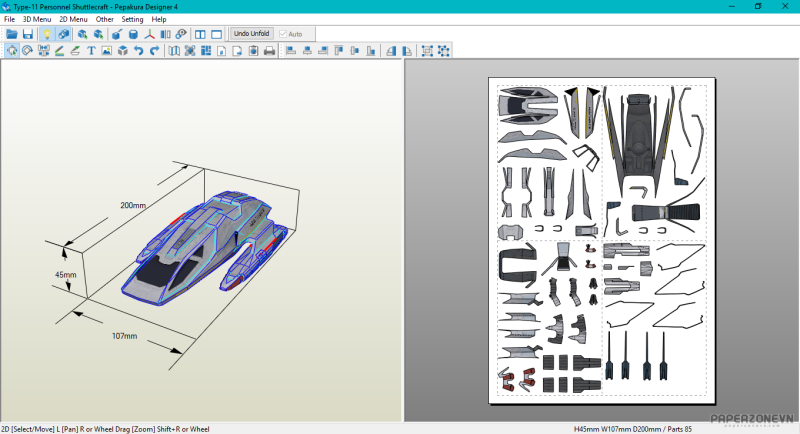Click the Open file folder icon
800x434 pixels.
(x=11, y=34)
